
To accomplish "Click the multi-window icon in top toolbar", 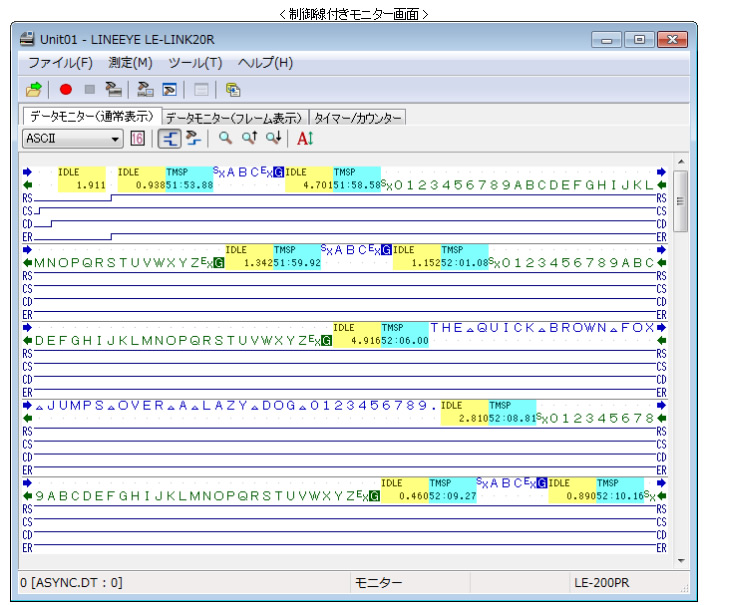I will [233, 89].
